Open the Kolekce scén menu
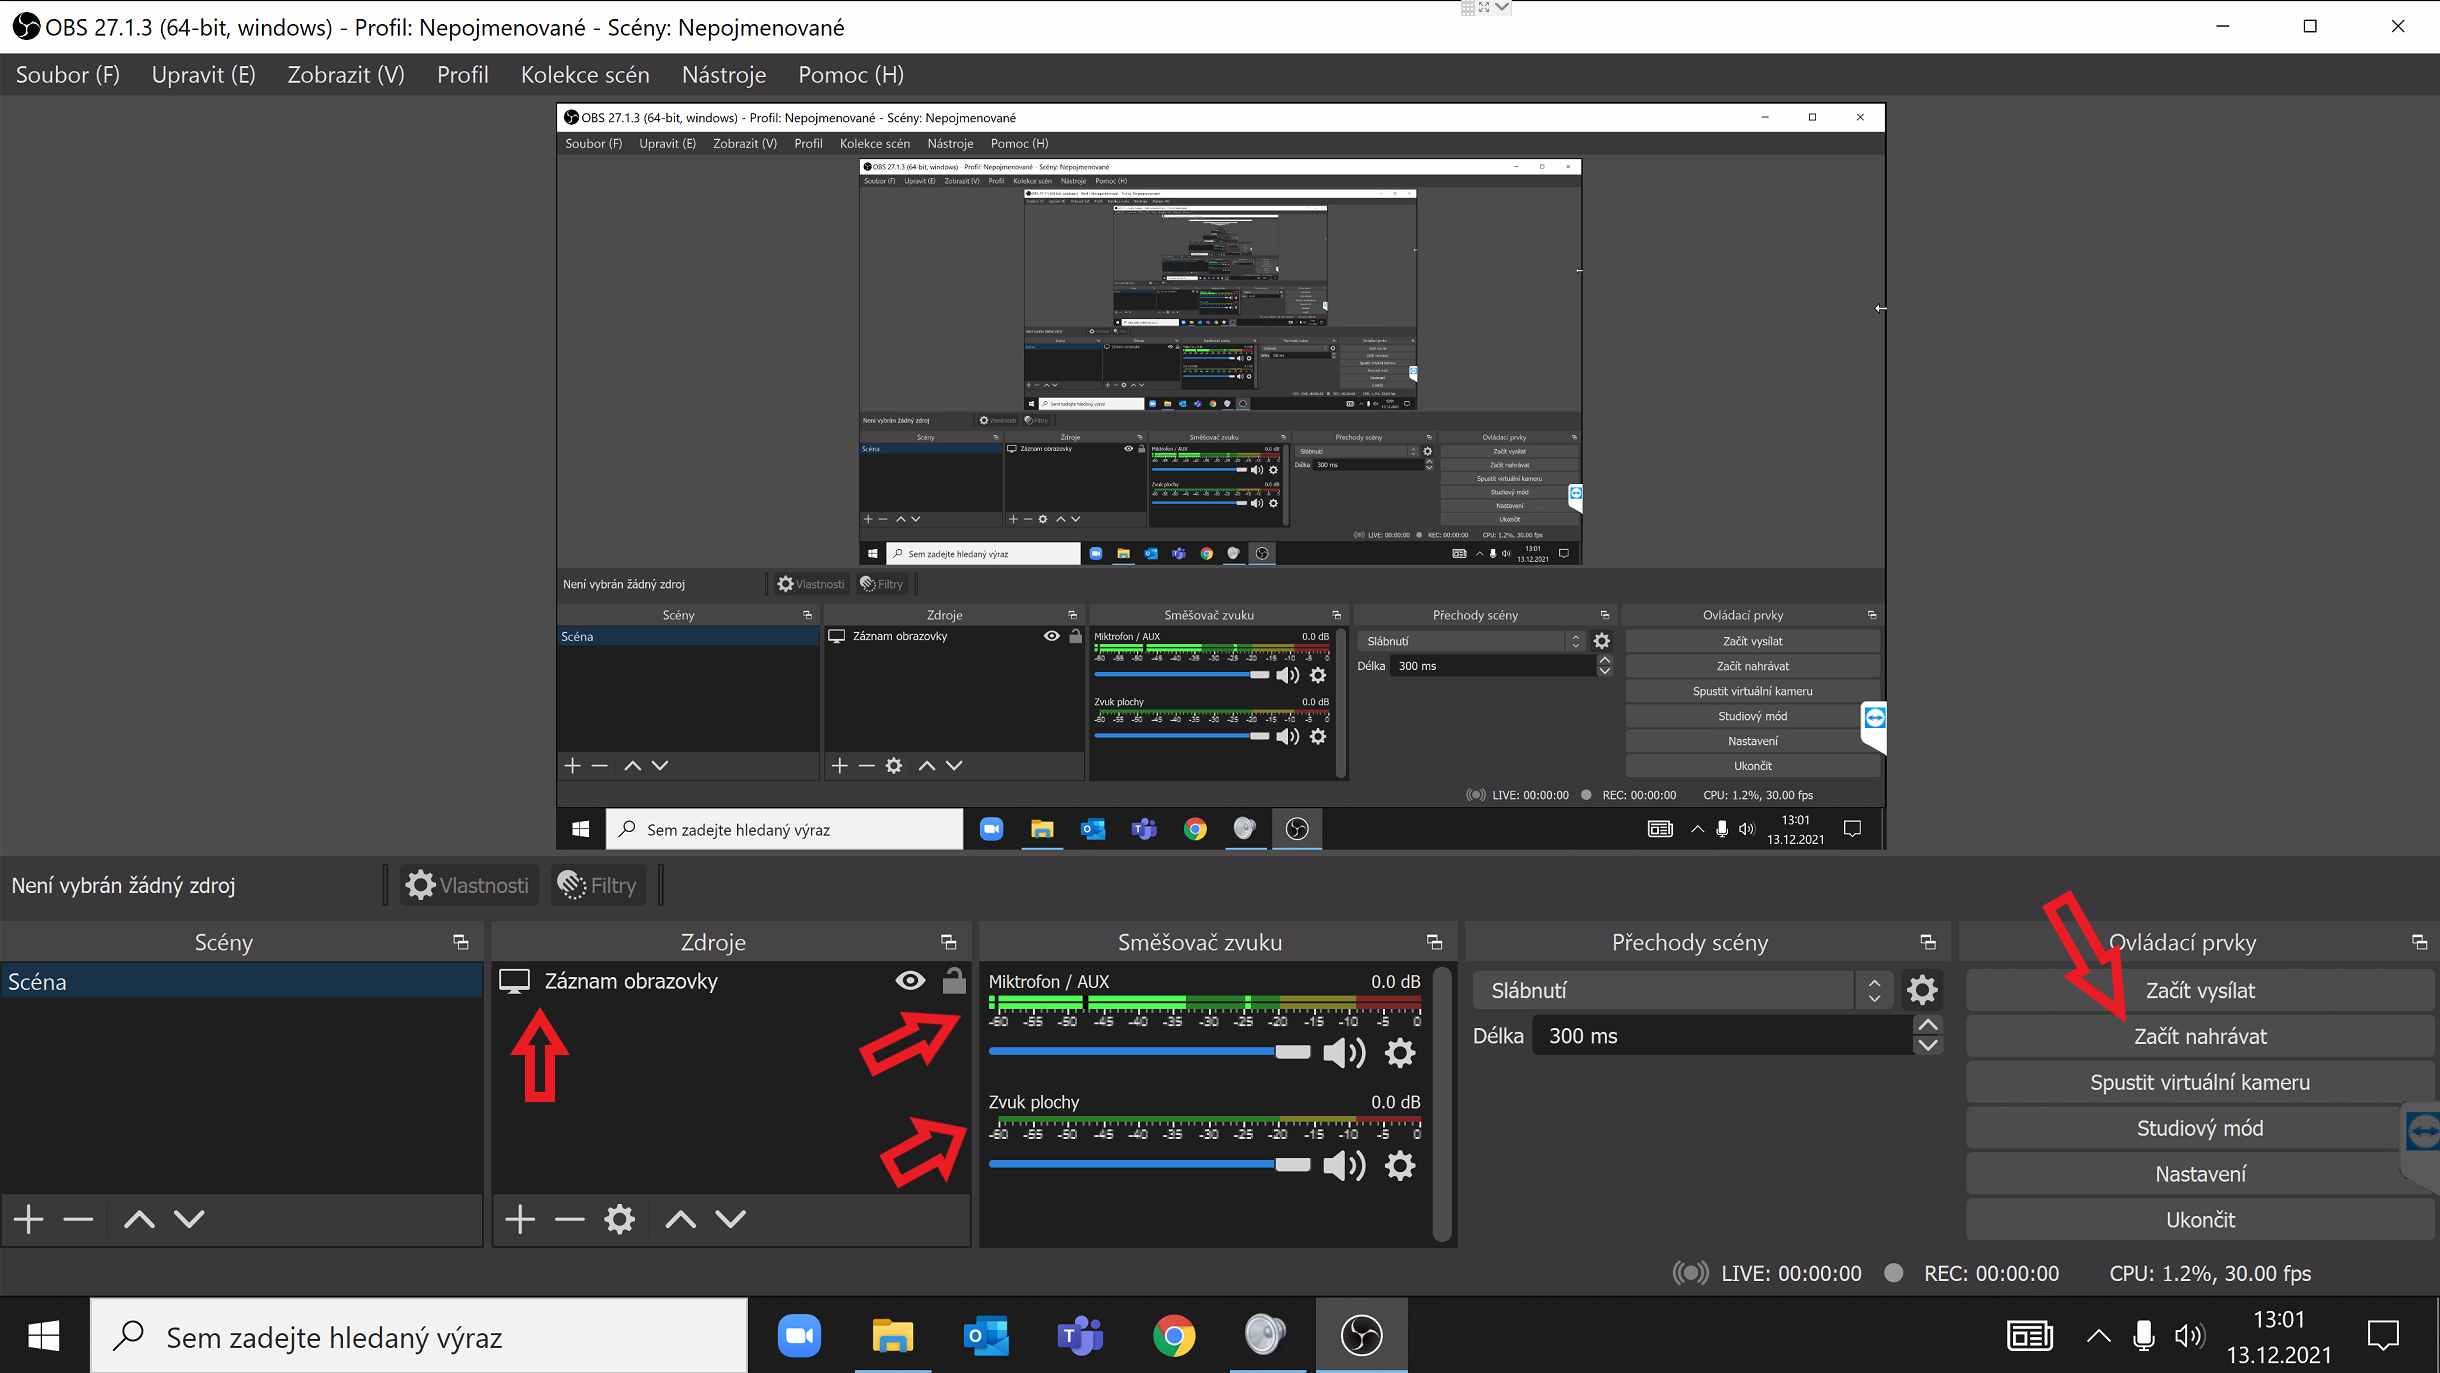Image resolution: width=2440 pixels, height=1373 pixels. point(585,75)
